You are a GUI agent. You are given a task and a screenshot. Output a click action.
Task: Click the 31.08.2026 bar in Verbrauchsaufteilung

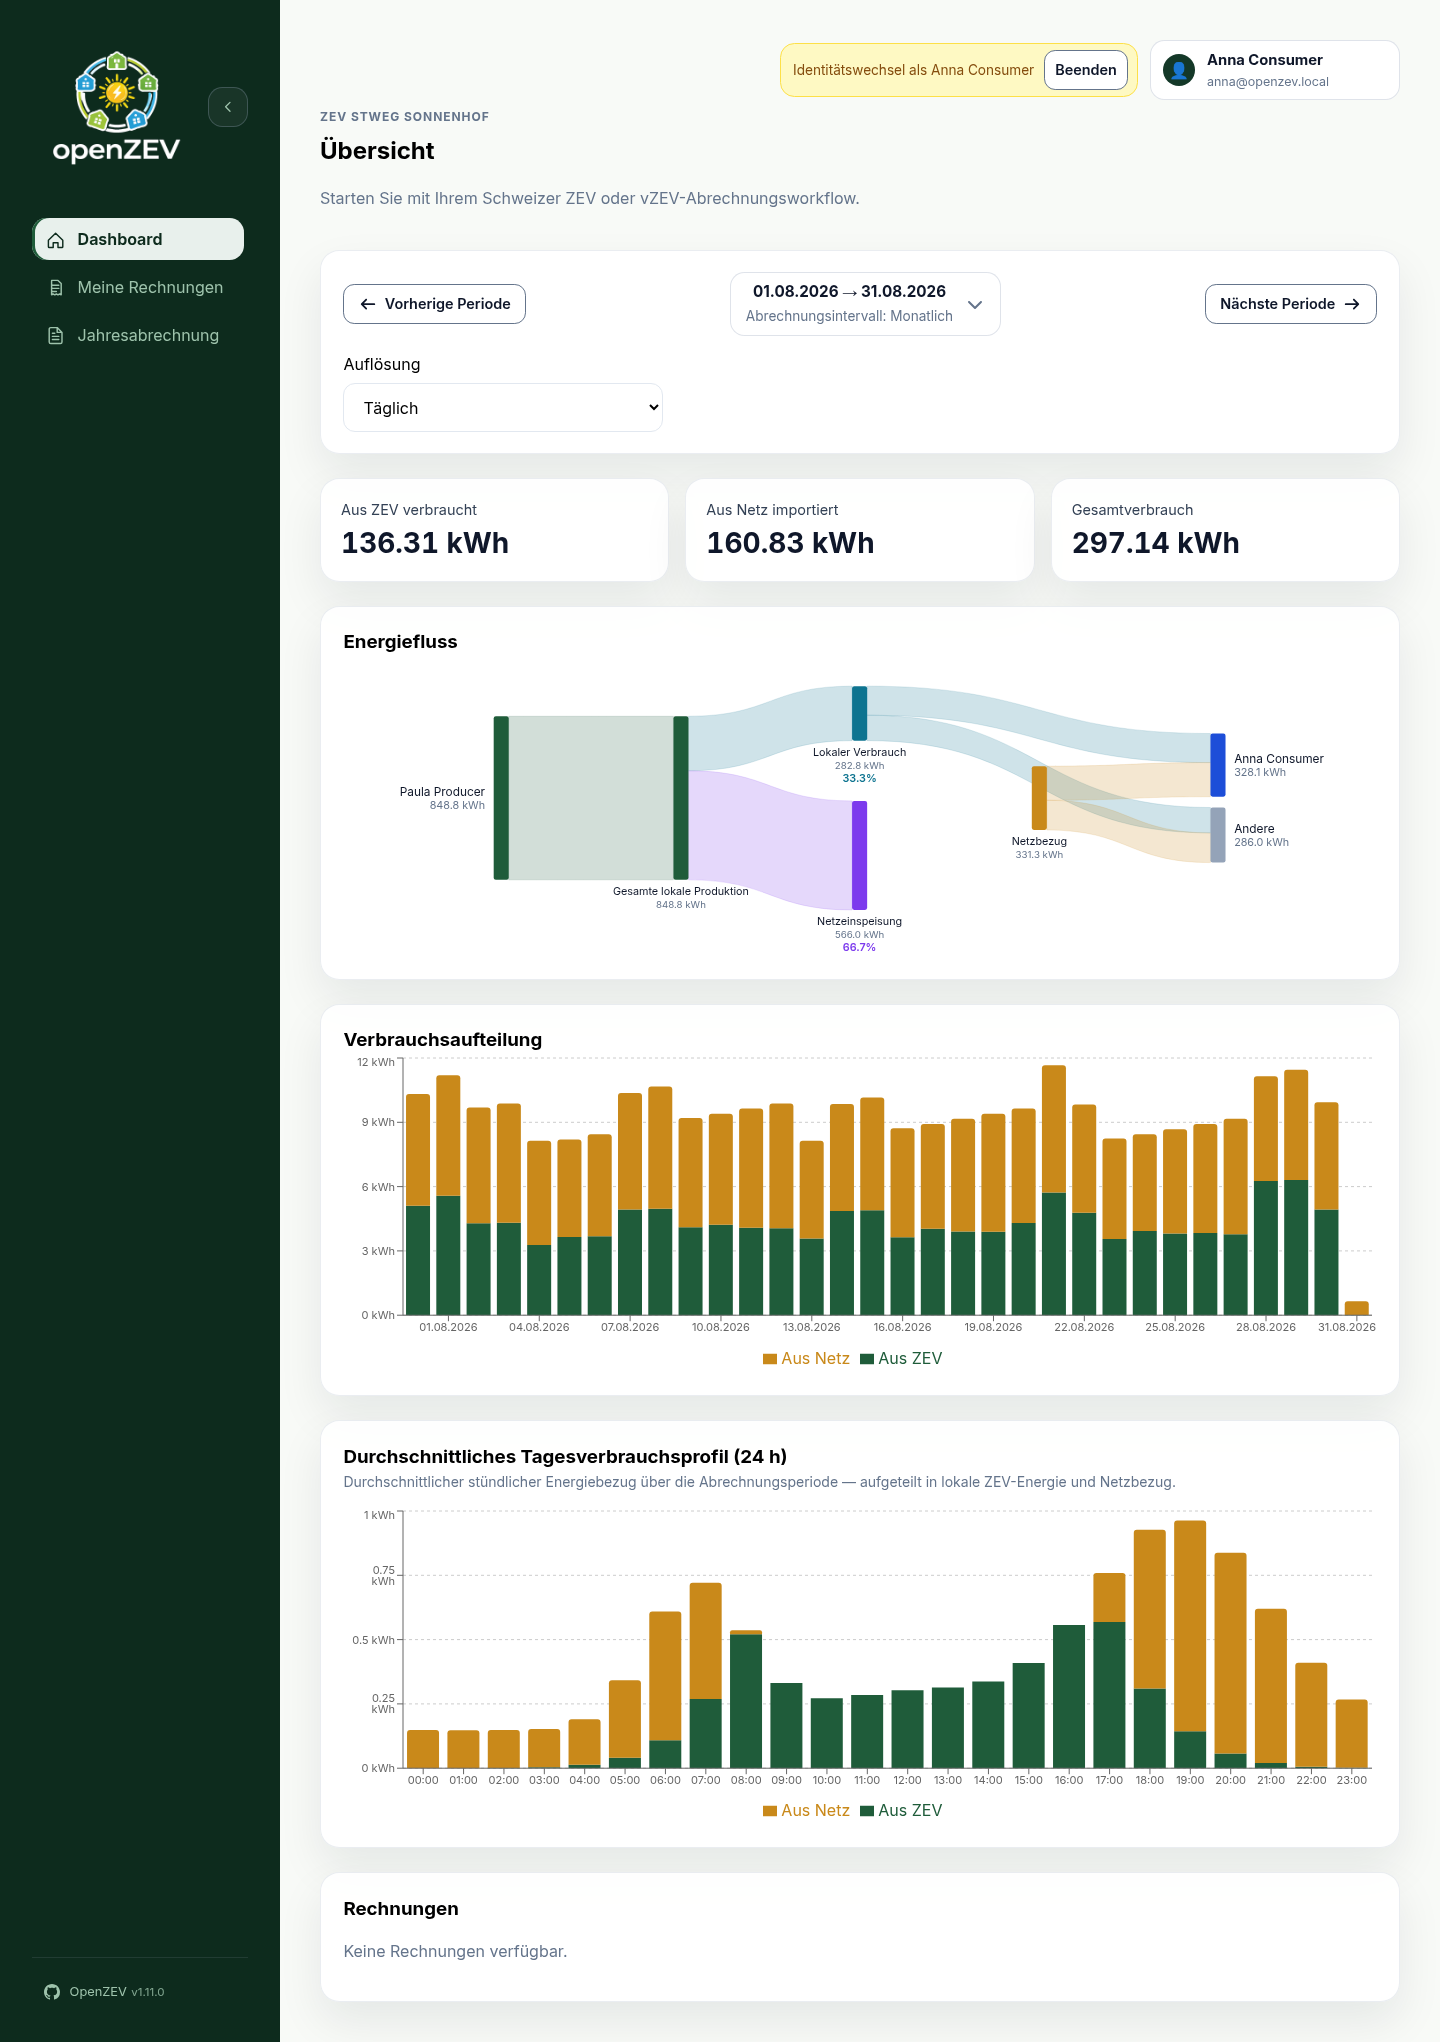click(1357, 1308)
